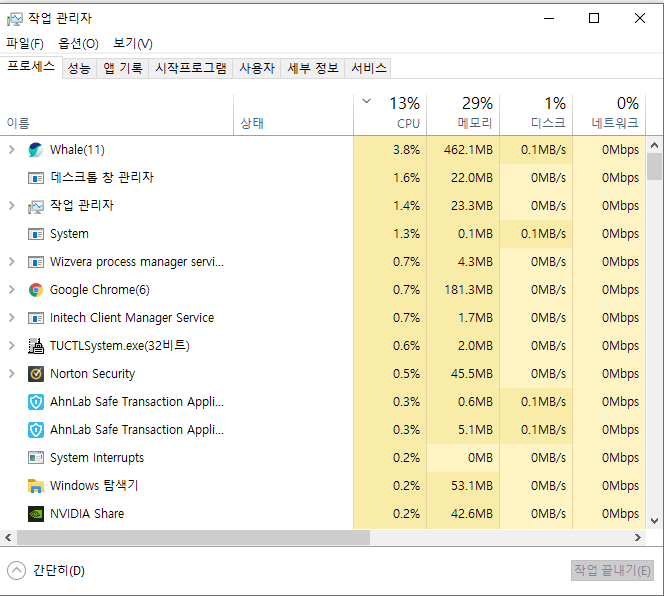Image resolution: width=664 pixels, height=596 pixels.
Task: Expand the 작업 관리자 process group
Action: point(11,205)
